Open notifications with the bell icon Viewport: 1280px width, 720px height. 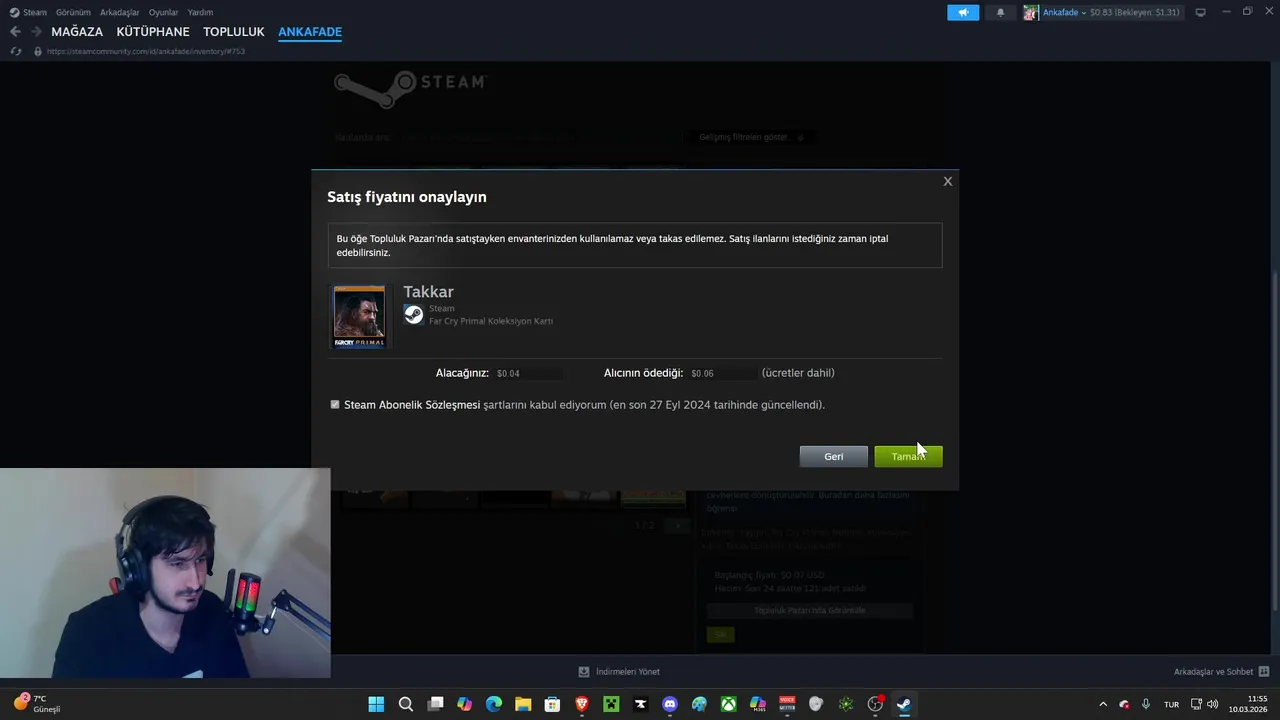[x=1000, y=12]
